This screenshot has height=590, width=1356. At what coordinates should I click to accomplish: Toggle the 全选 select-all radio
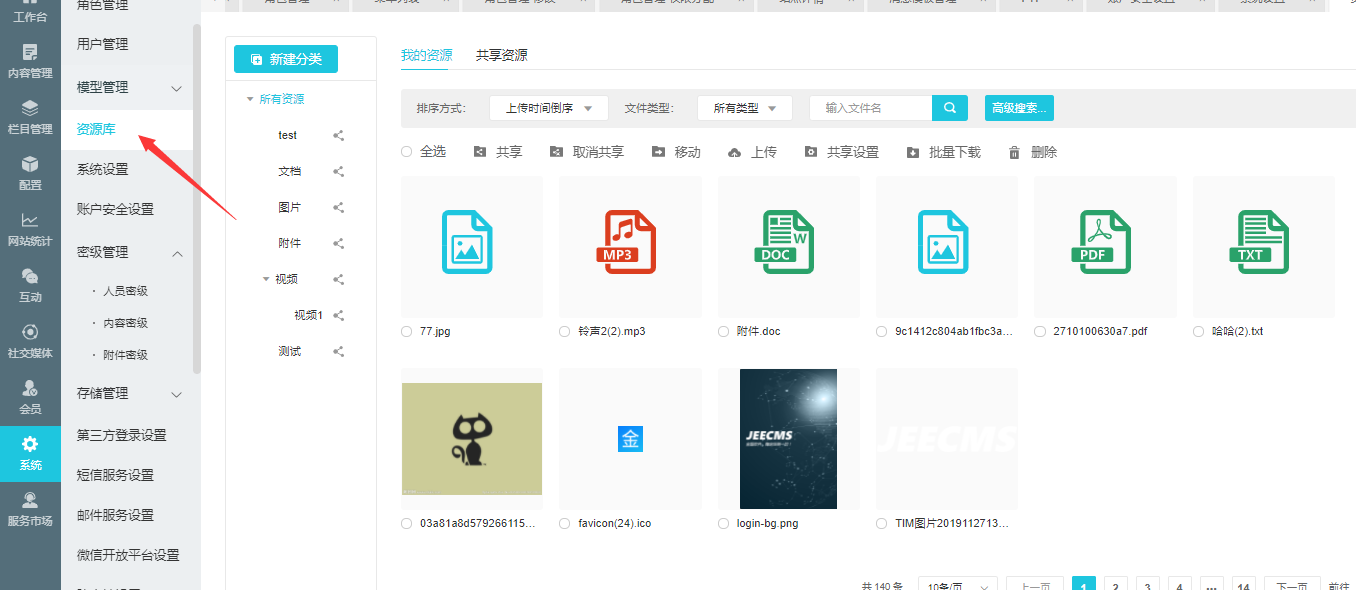[406, 152]
